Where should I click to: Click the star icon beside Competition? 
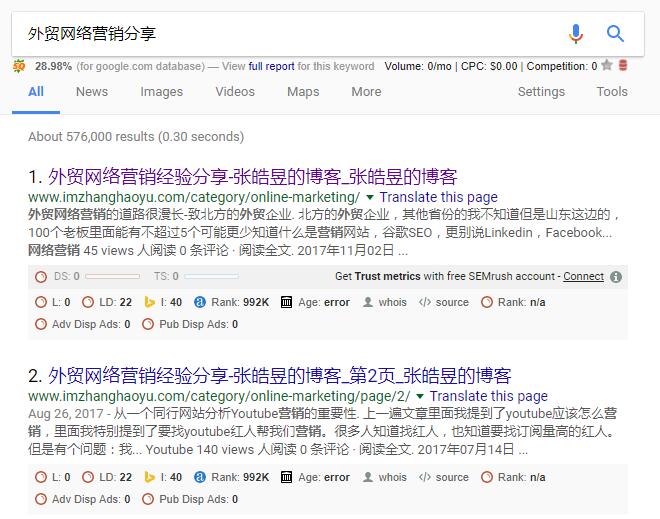tap(607, 65)
